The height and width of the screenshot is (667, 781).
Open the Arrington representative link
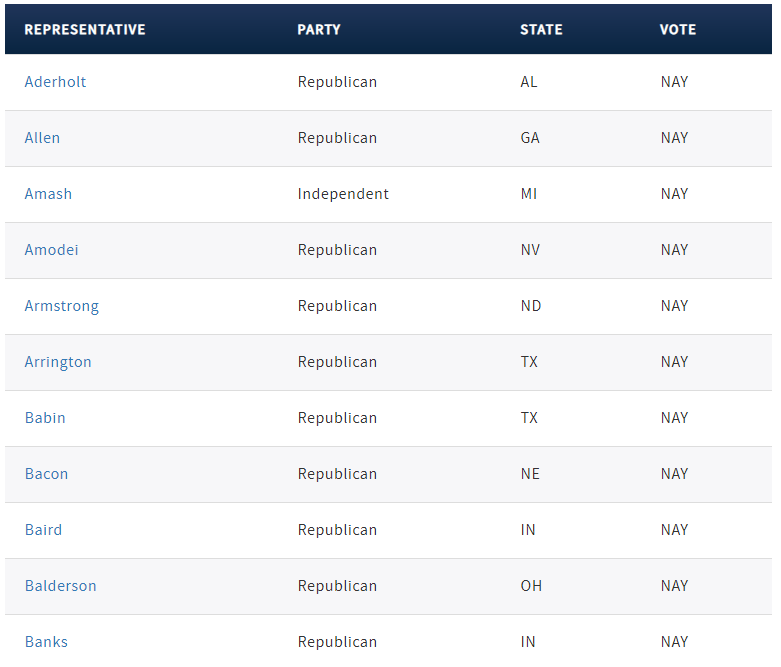coord(58,362)
